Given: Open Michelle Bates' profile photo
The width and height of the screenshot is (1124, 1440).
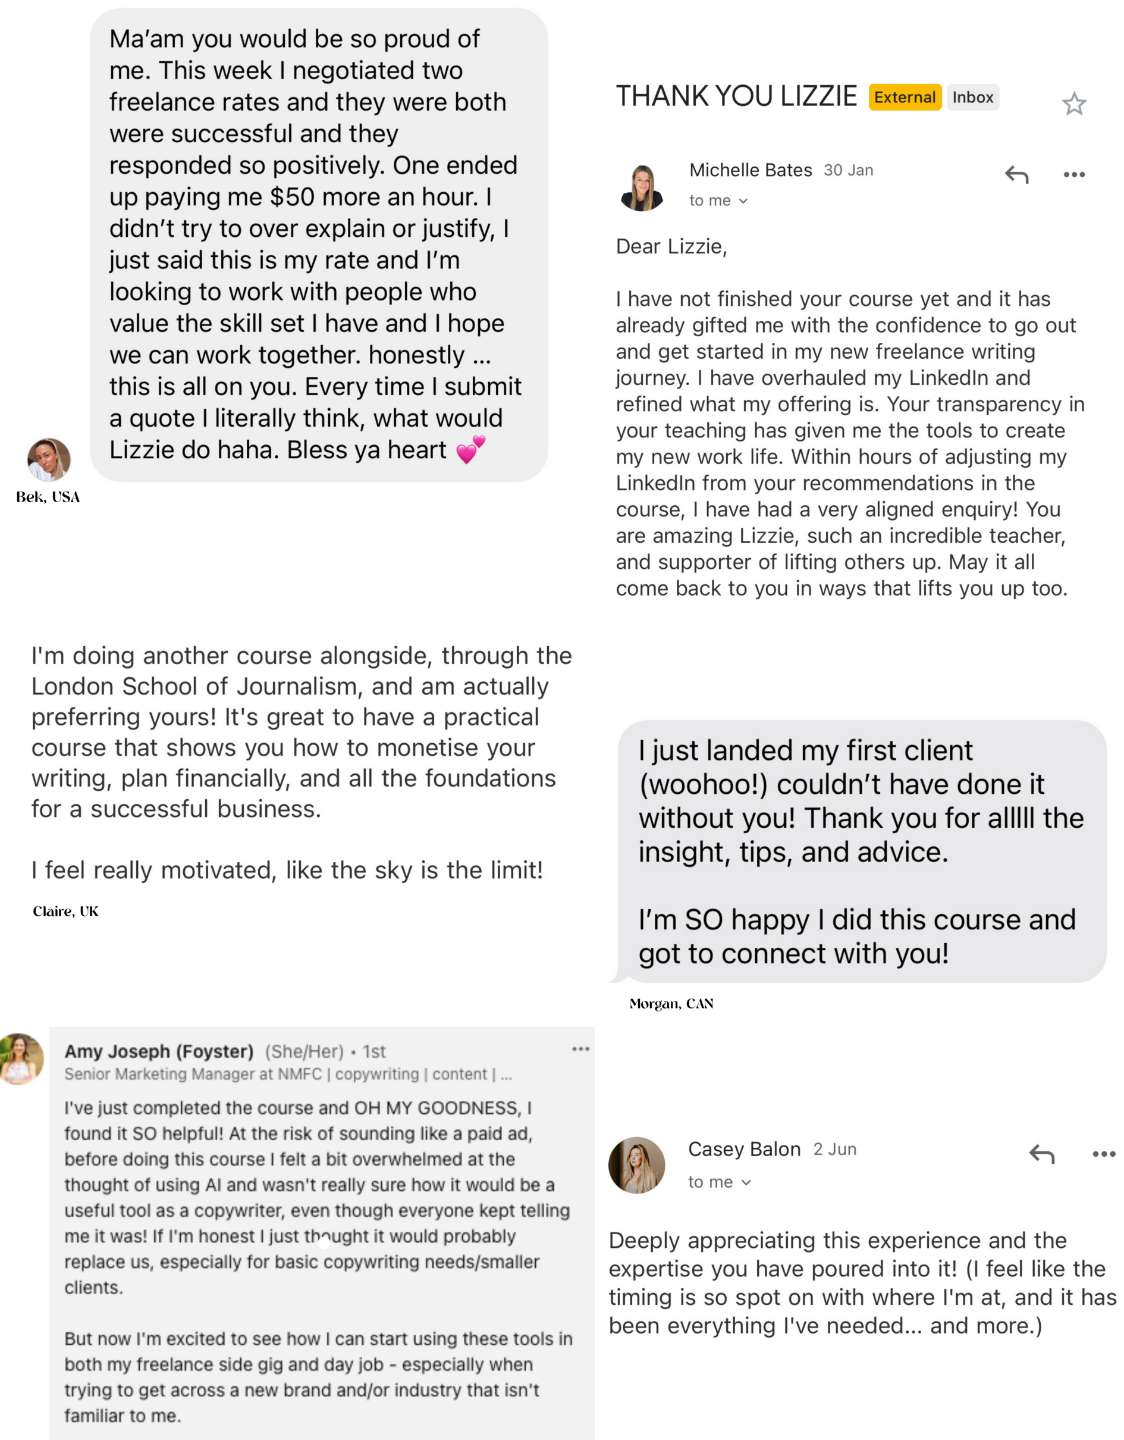Looking at the screenshot, I should [641, 187].
